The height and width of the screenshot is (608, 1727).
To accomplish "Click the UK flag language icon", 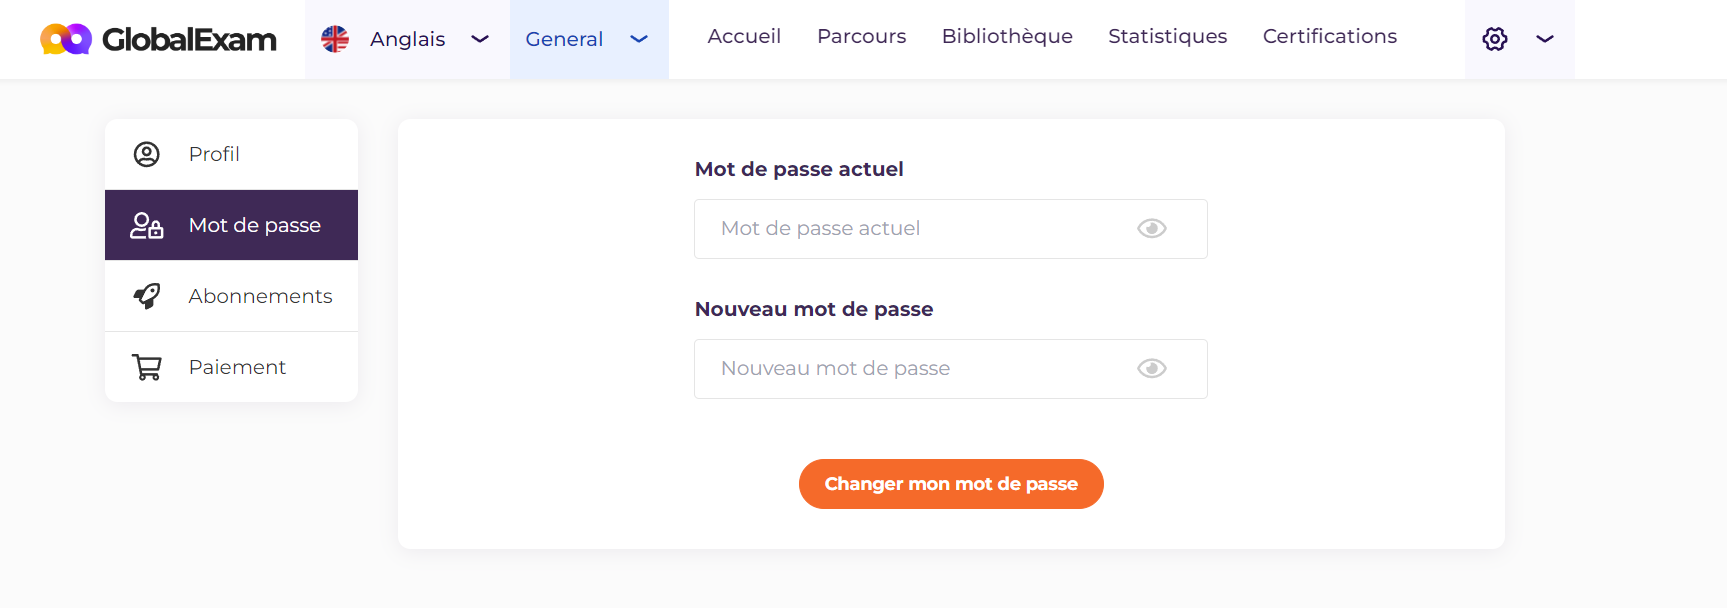I will pyautogui.click(x=335, y=39).
